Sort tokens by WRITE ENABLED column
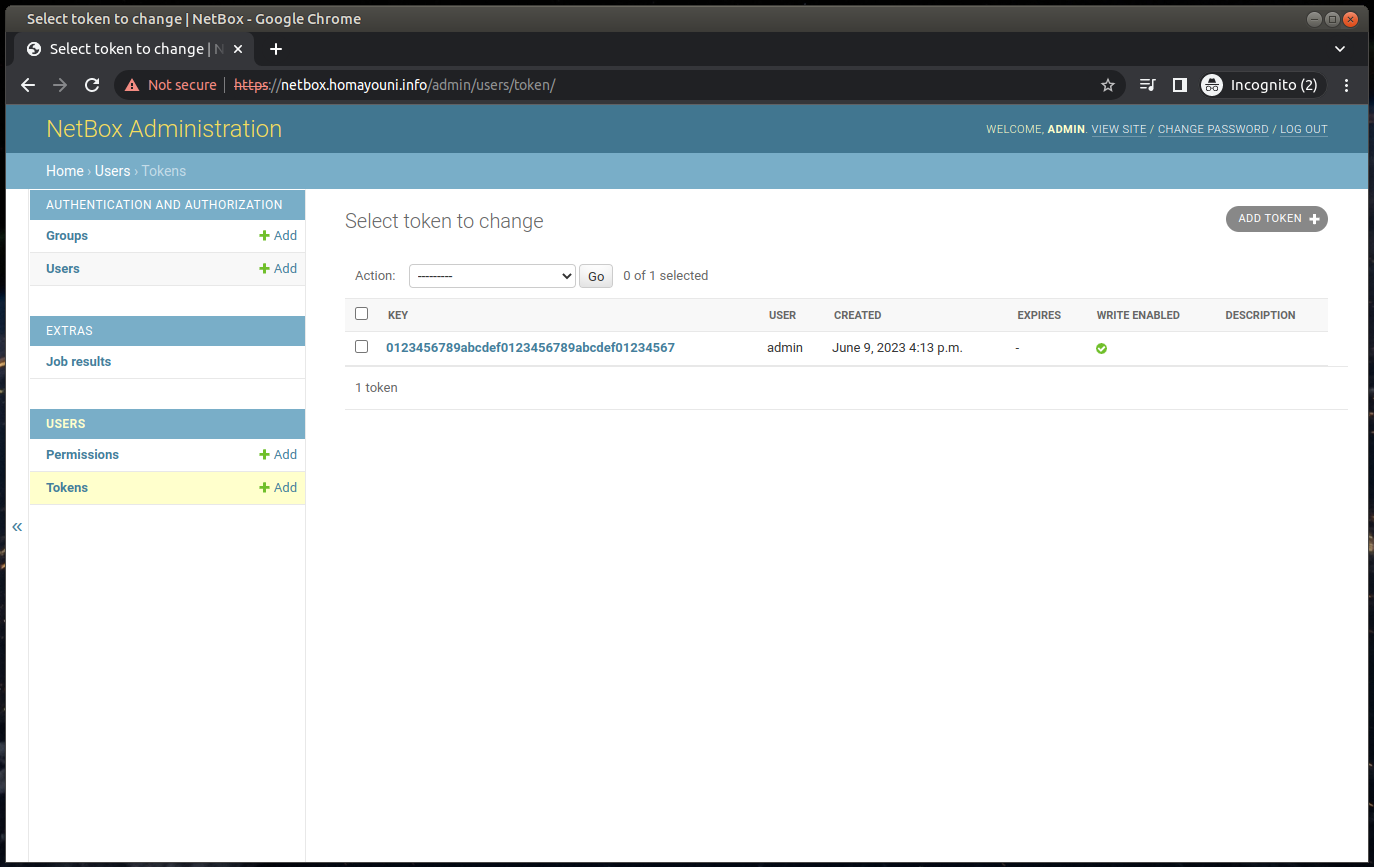 [1138, 315]
